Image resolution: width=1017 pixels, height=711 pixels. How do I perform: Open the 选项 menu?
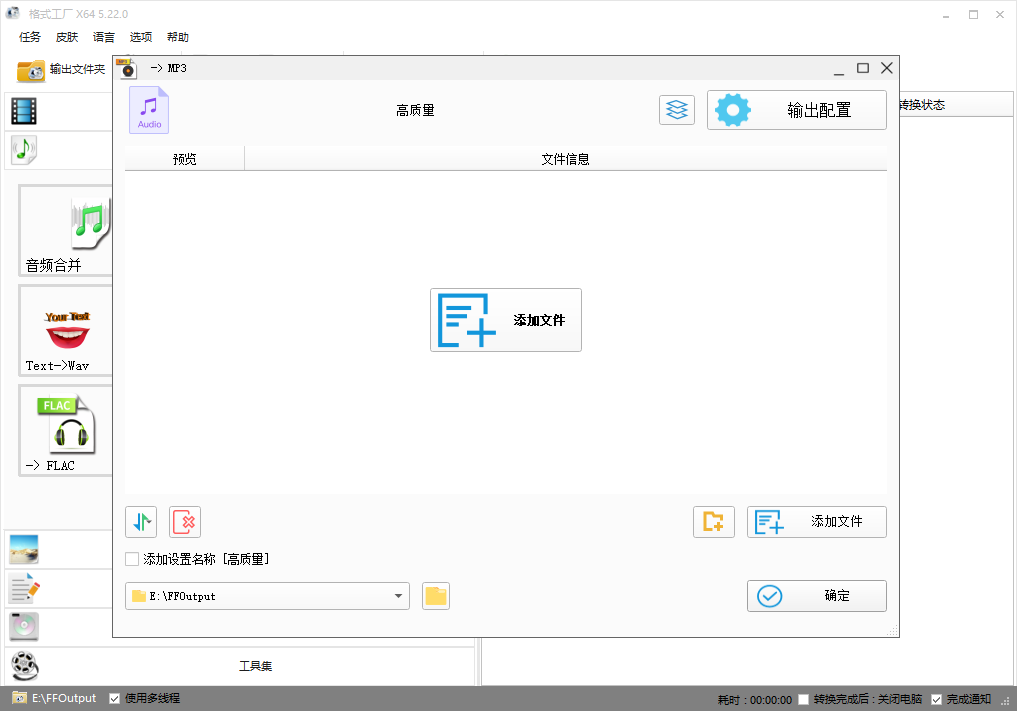[x=141, y=37]
